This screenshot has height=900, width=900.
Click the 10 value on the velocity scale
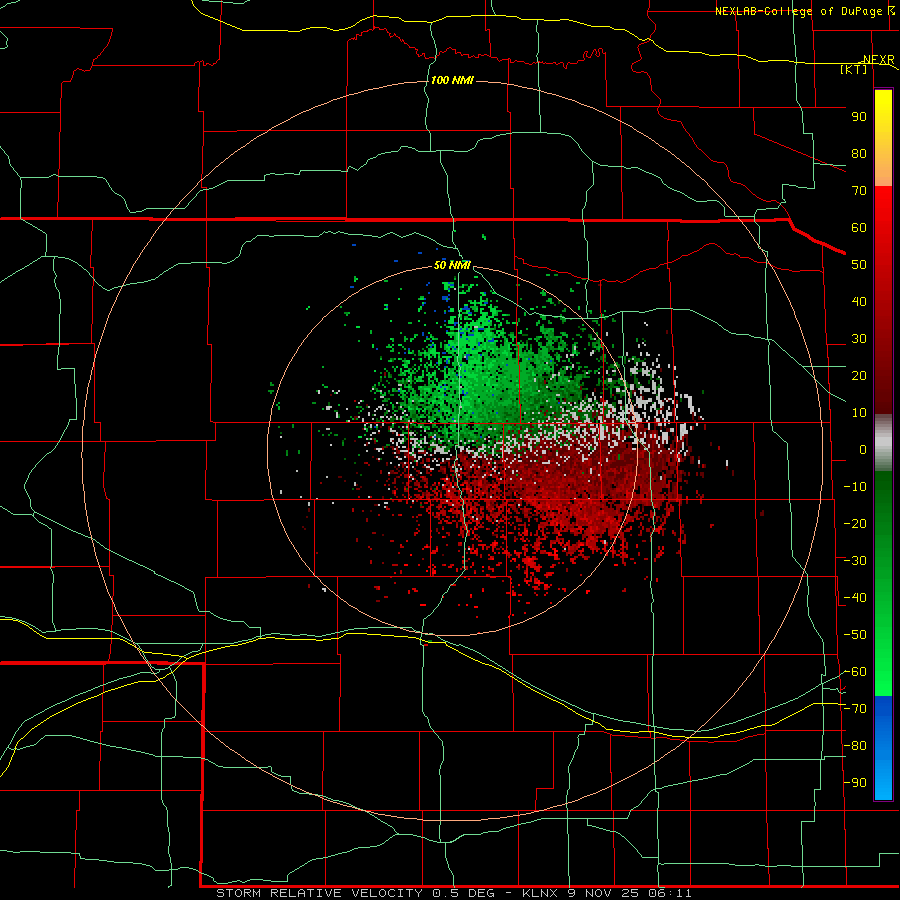click(859, 413)
